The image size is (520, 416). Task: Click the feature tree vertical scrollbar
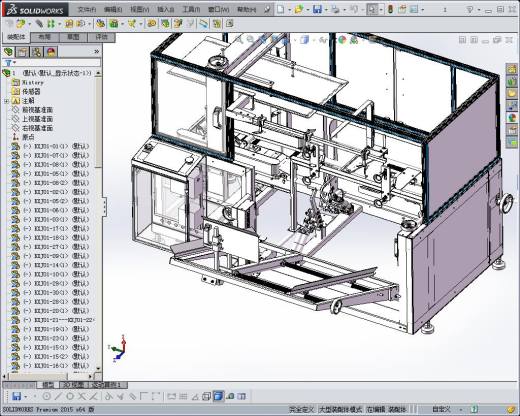(x=98, y=220)
